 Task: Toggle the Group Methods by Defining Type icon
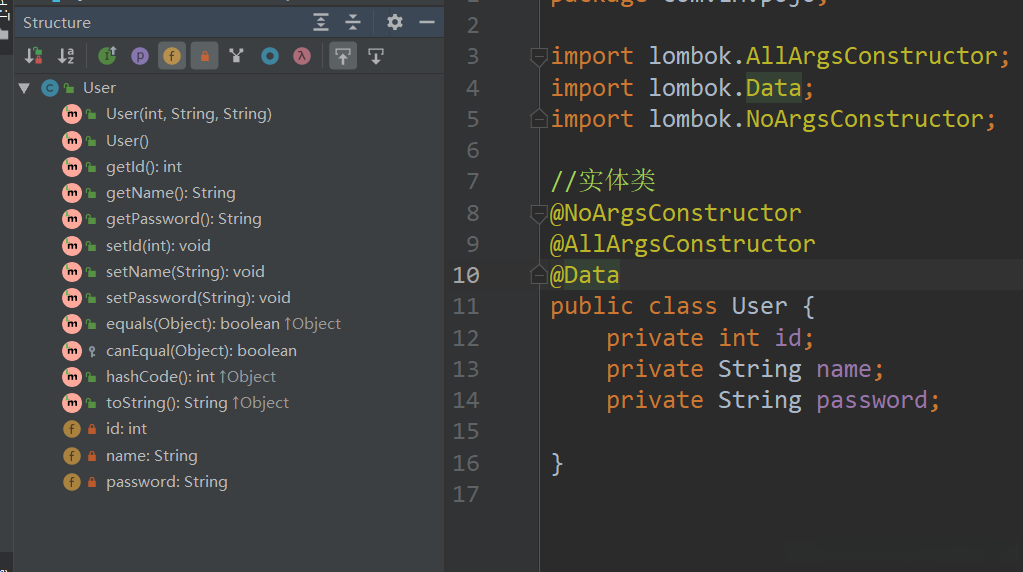point(236,56)
